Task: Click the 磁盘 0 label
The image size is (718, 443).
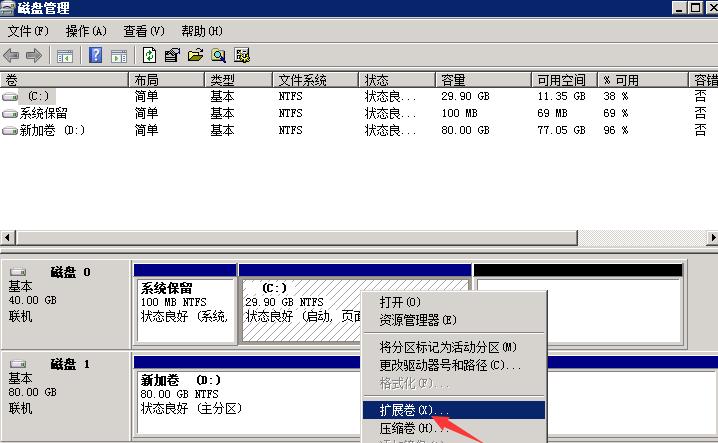Action: tap(70, 272)
